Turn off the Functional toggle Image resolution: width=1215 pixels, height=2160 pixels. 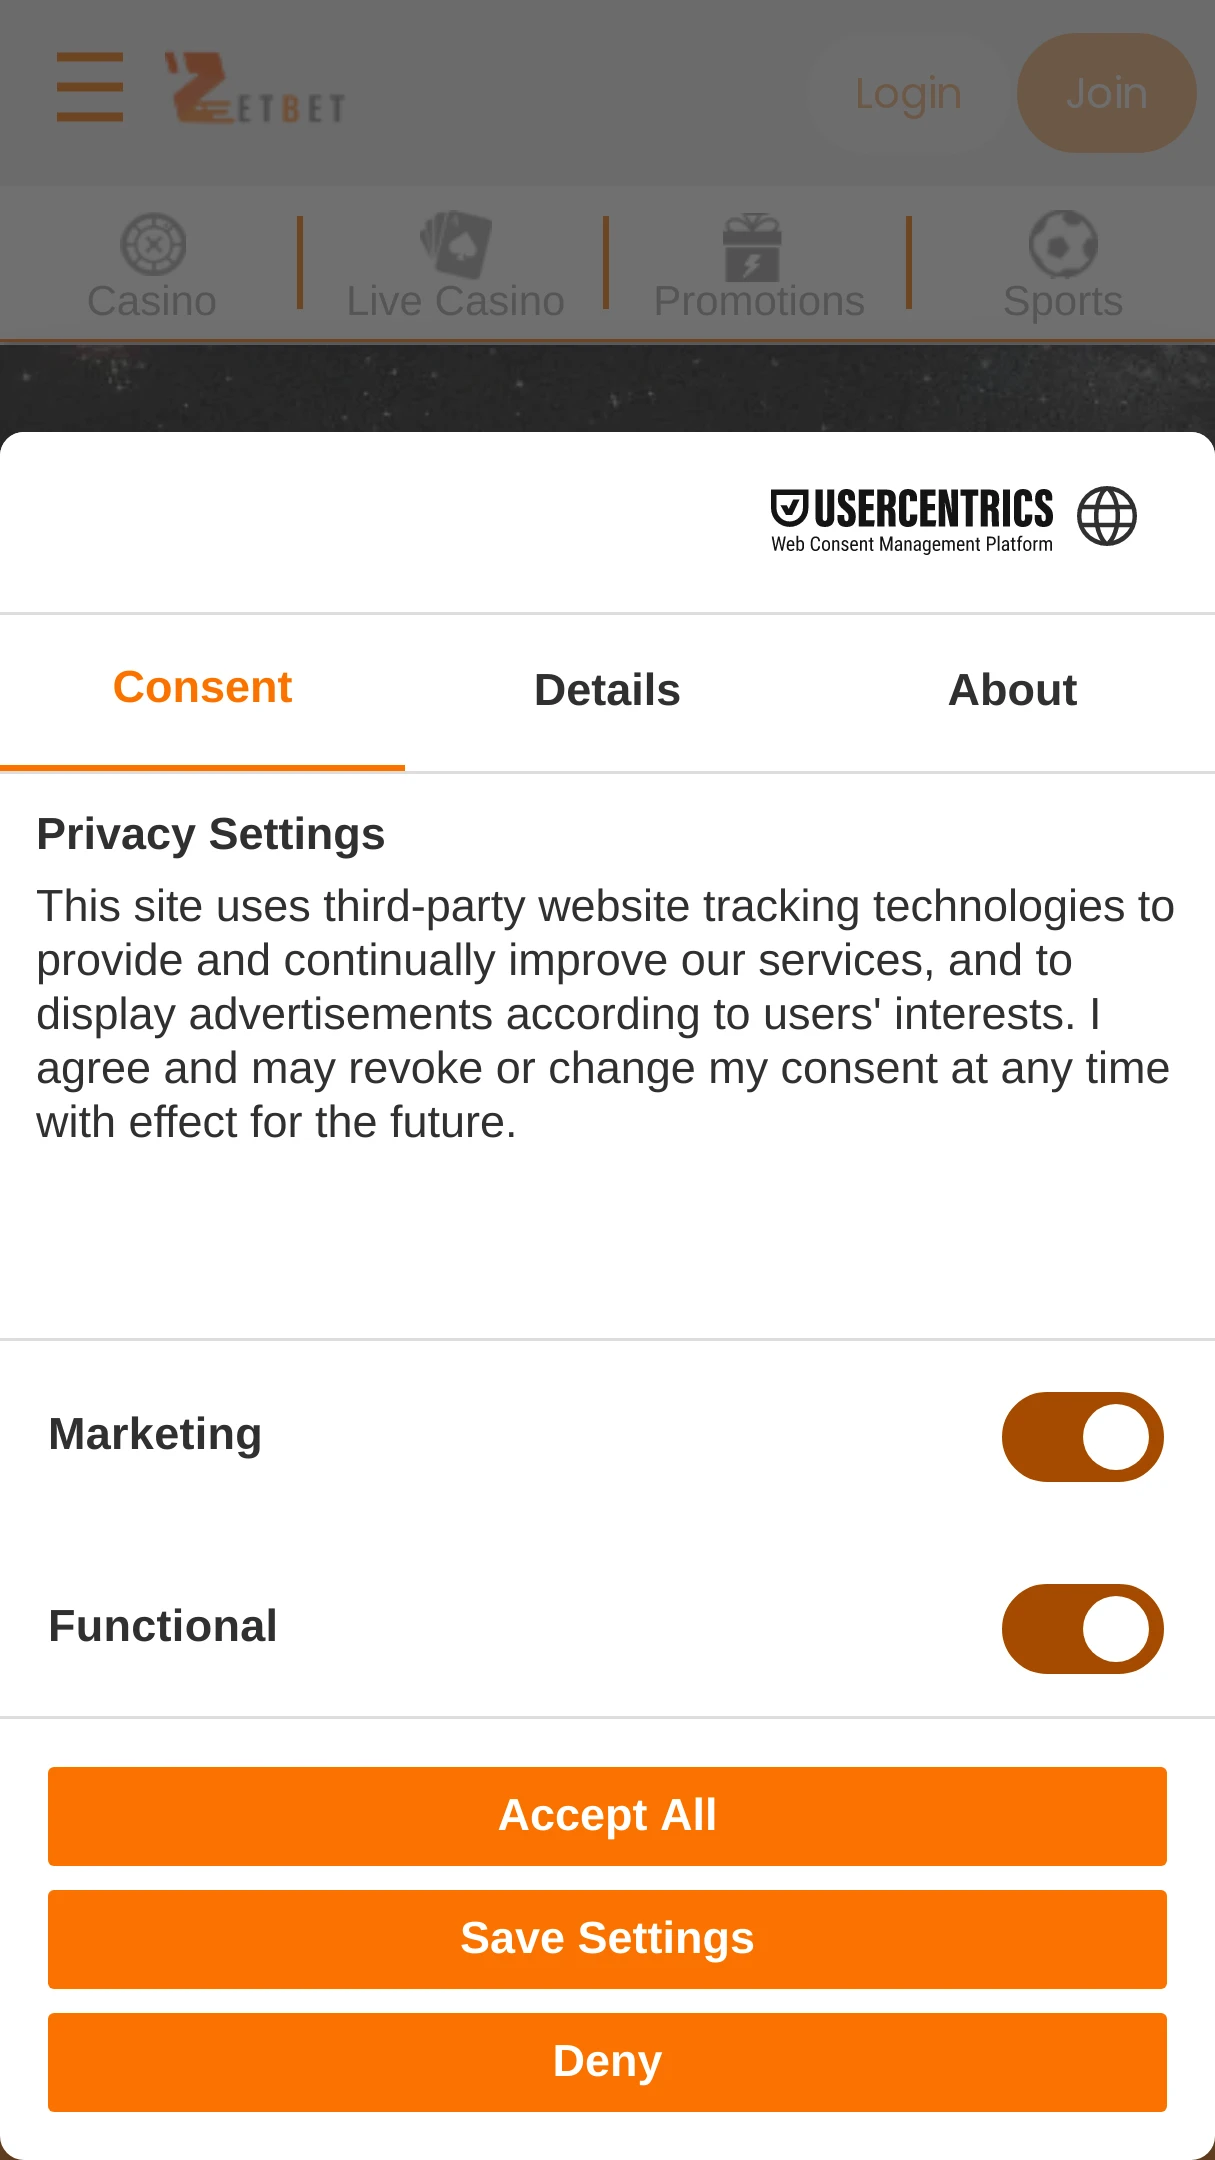pos(1082,1629)
